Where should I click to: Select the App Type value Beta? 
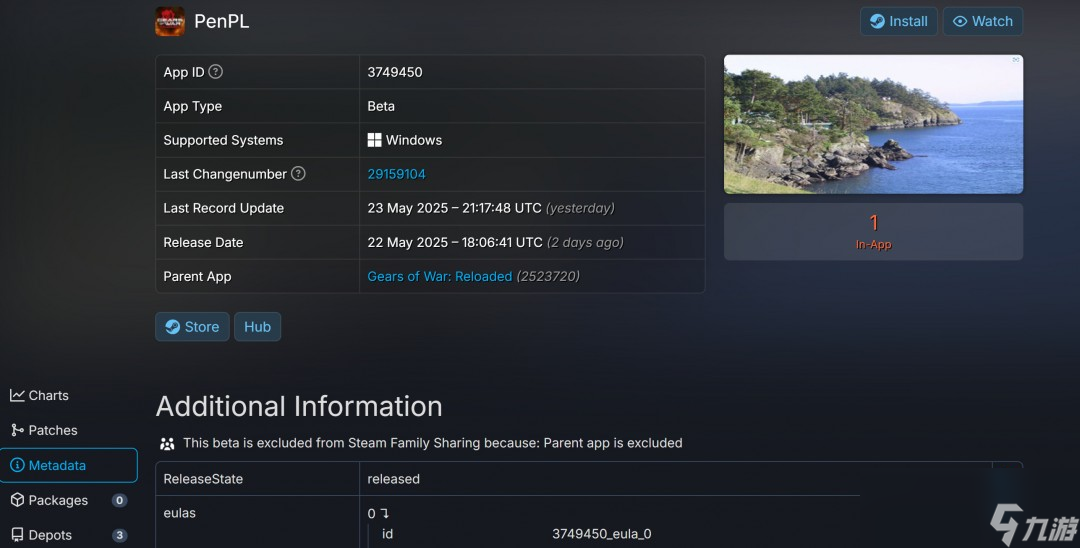point(381,106)
